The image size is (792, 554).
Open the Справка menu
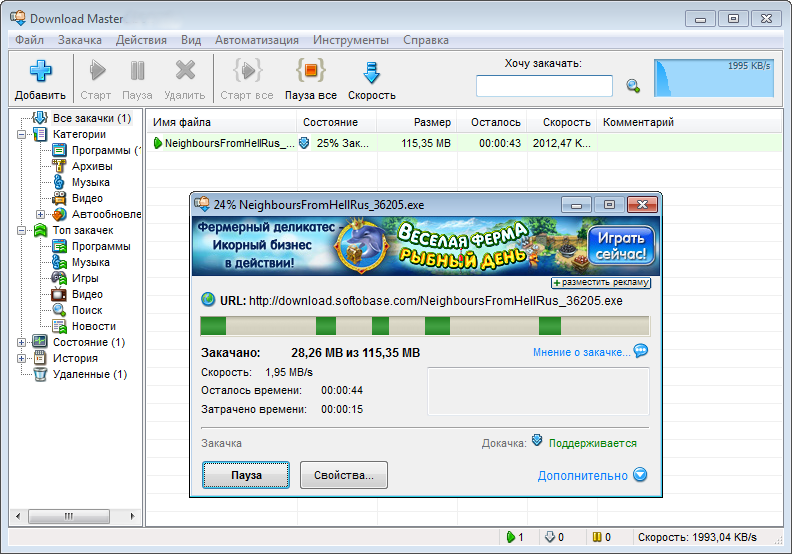[426, 40]
